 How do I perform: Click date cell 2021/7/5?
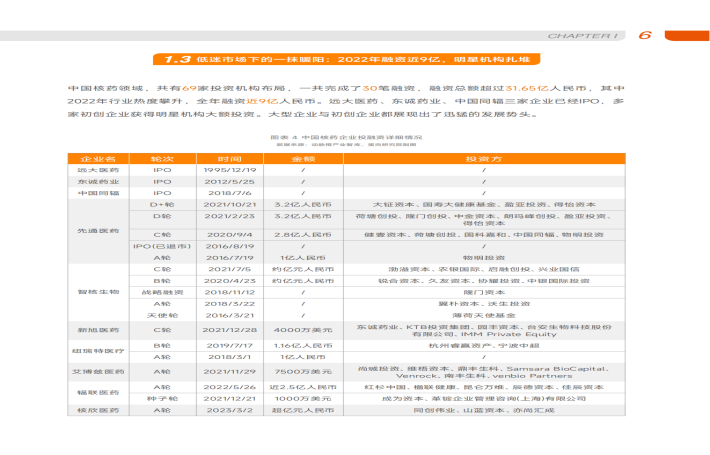point(230,269)
